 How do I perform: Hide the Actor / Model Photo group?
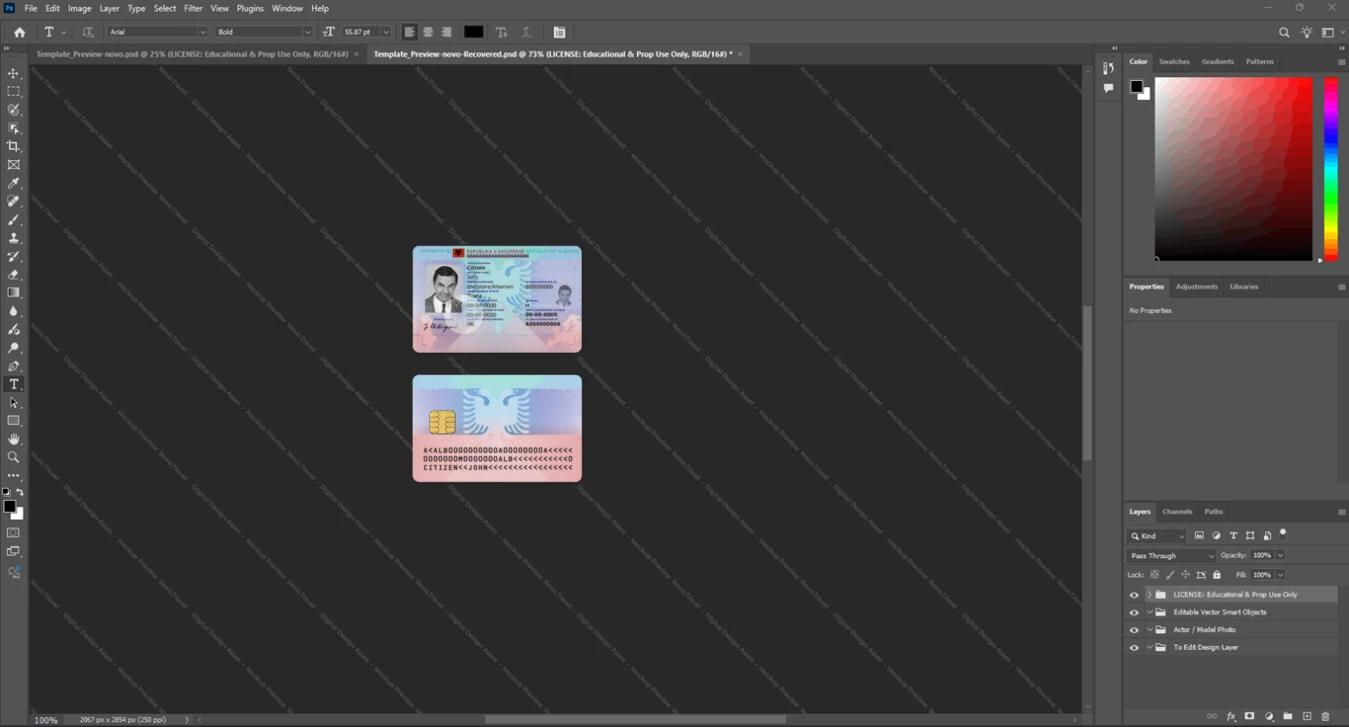[1134, 630]
